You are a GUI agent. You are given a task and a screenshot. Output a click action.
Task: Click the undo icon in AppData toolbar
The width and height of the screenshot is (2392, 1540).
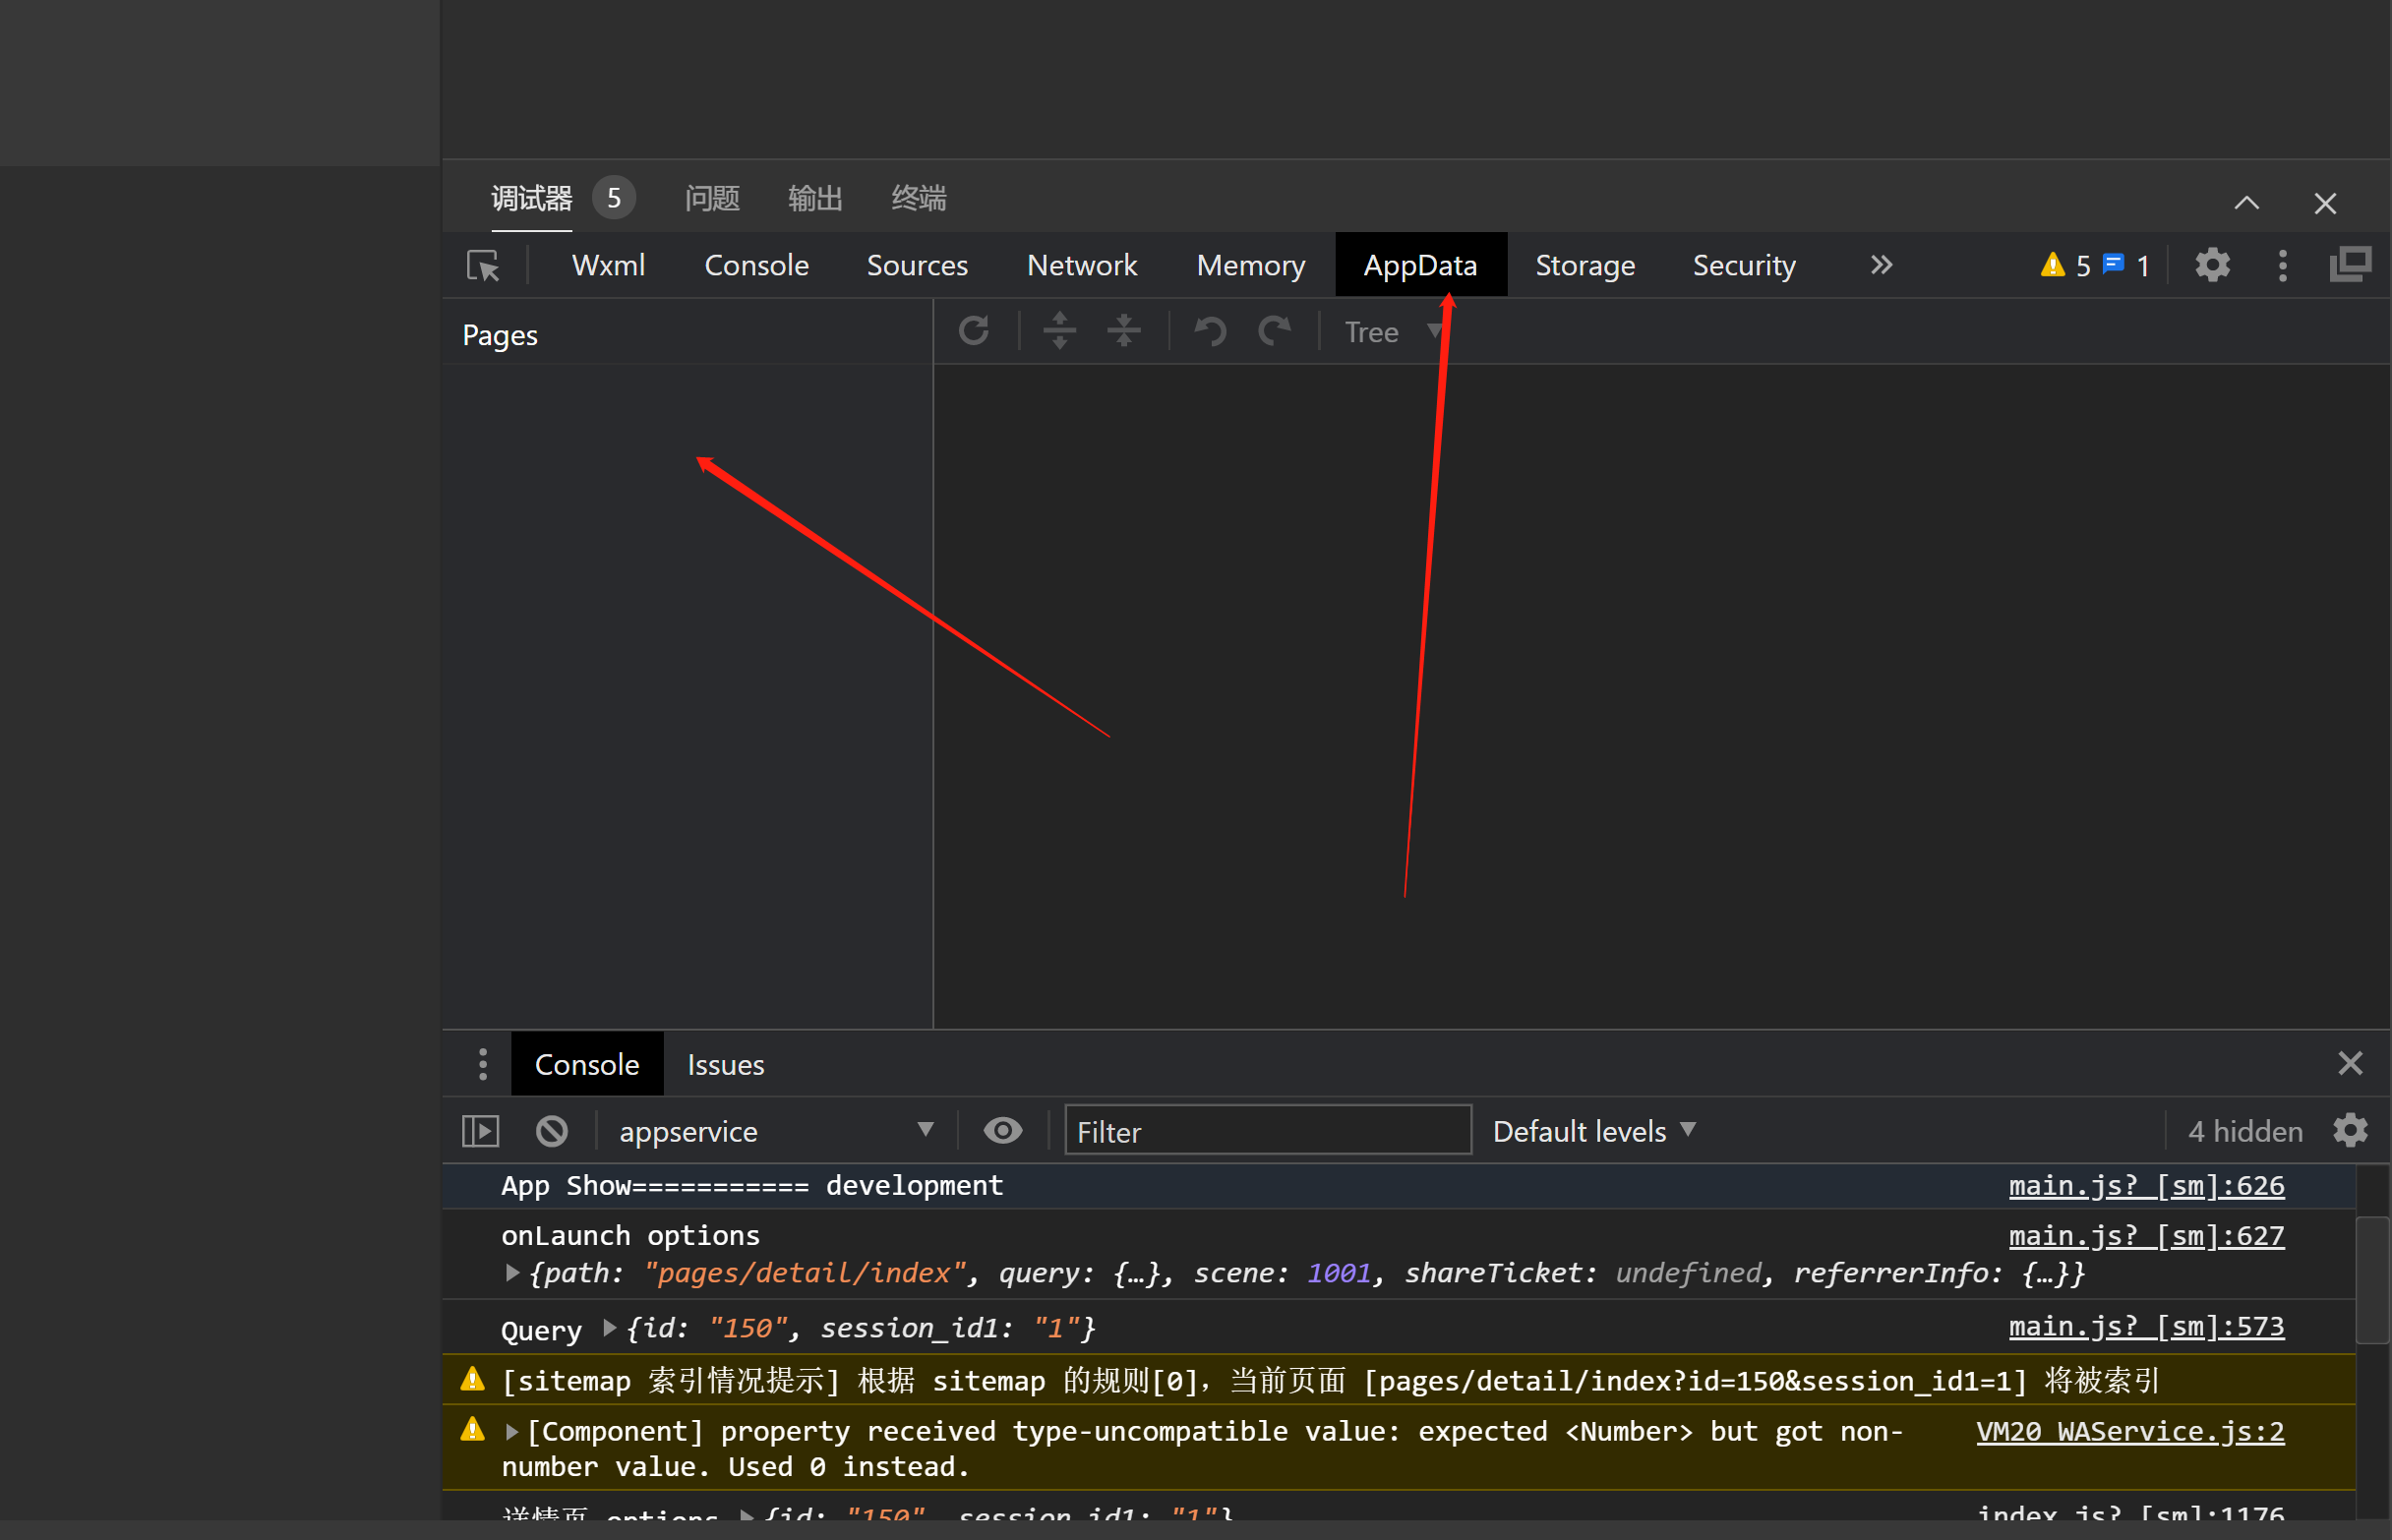coord(1210,331)
